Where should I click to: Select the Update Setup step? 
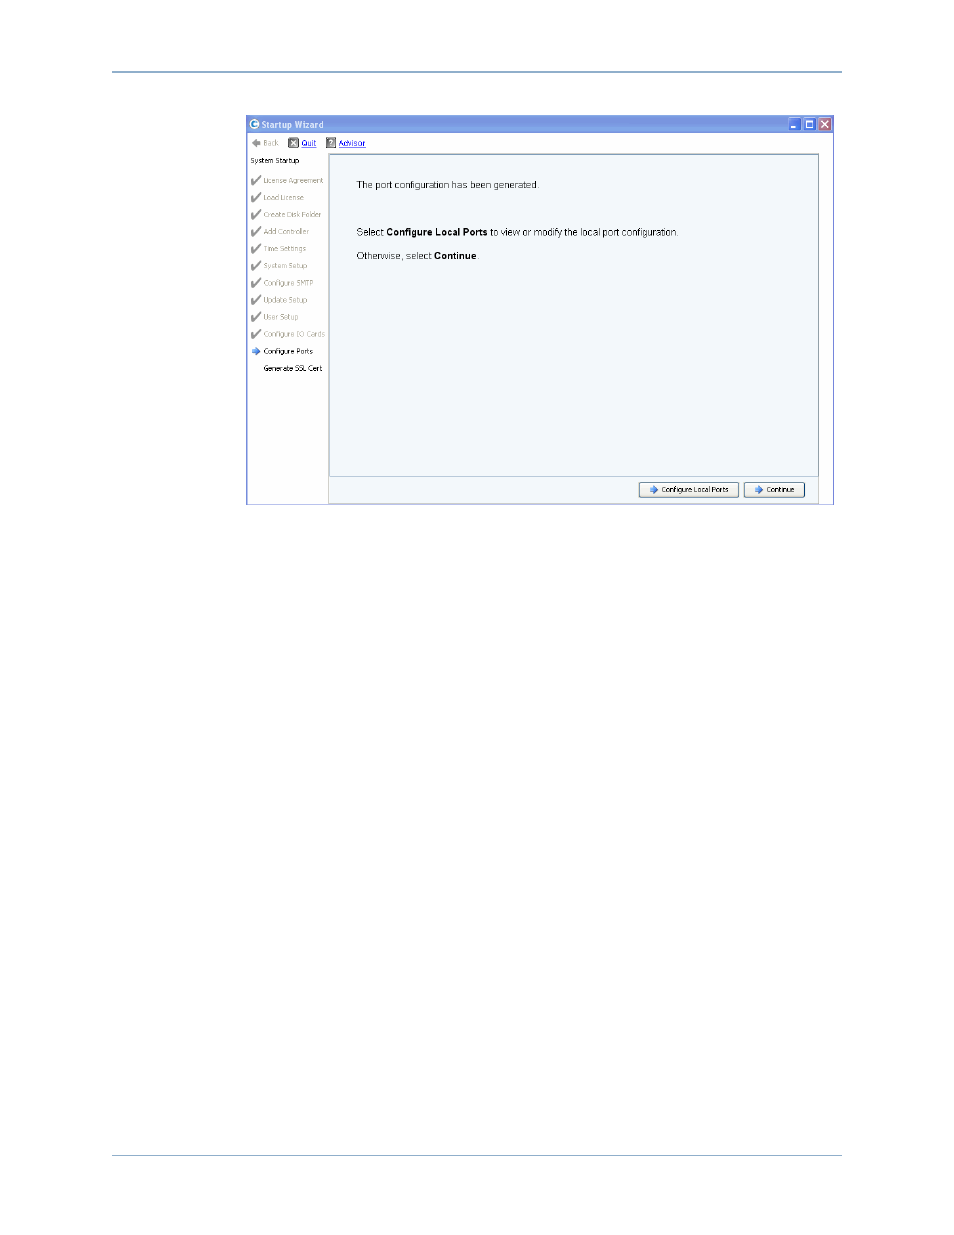click(285, 300)
